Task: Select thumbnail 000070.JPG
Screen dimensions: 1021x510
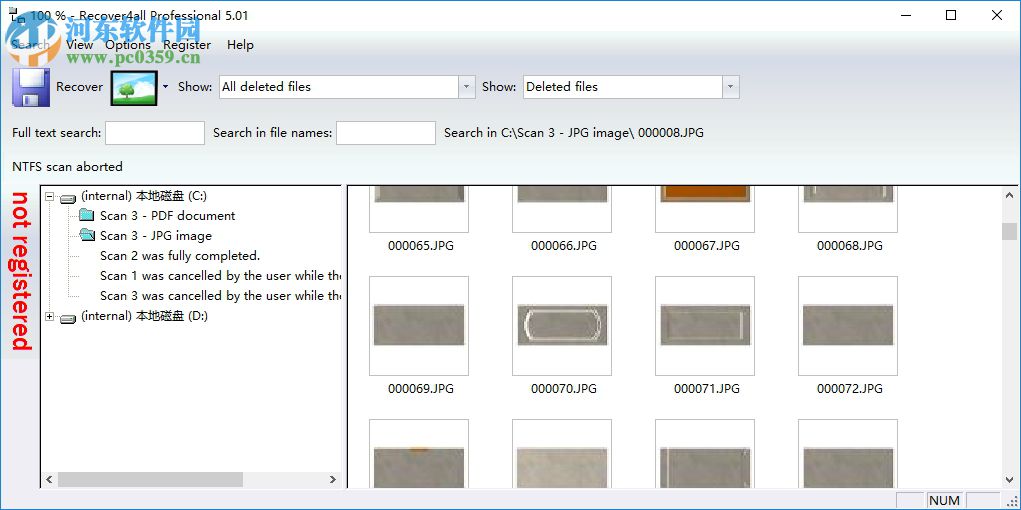Action: 562,326
